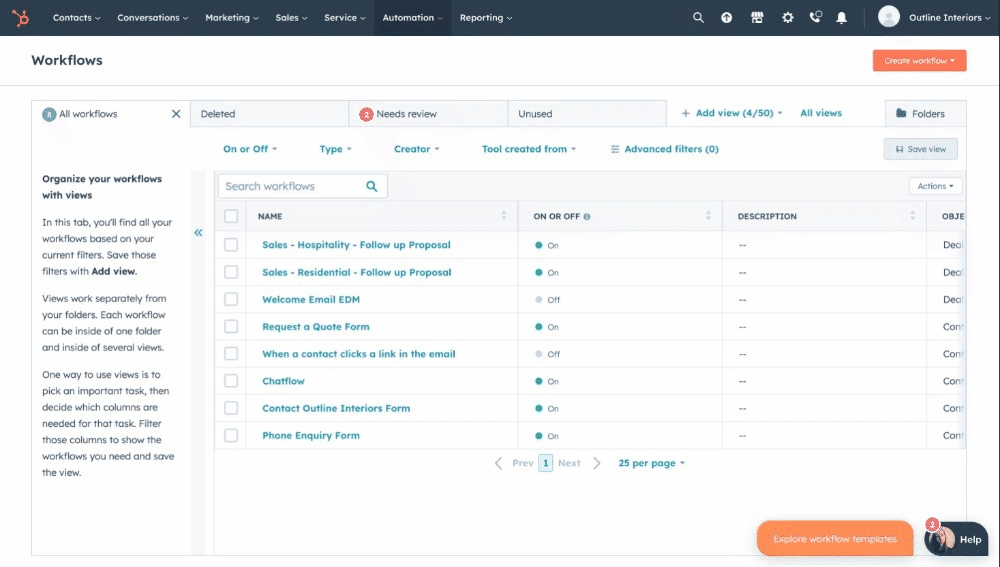The image size is (1000, 567).
Task: Open the Request a Quote Form workflow
Action: (316, 327)
